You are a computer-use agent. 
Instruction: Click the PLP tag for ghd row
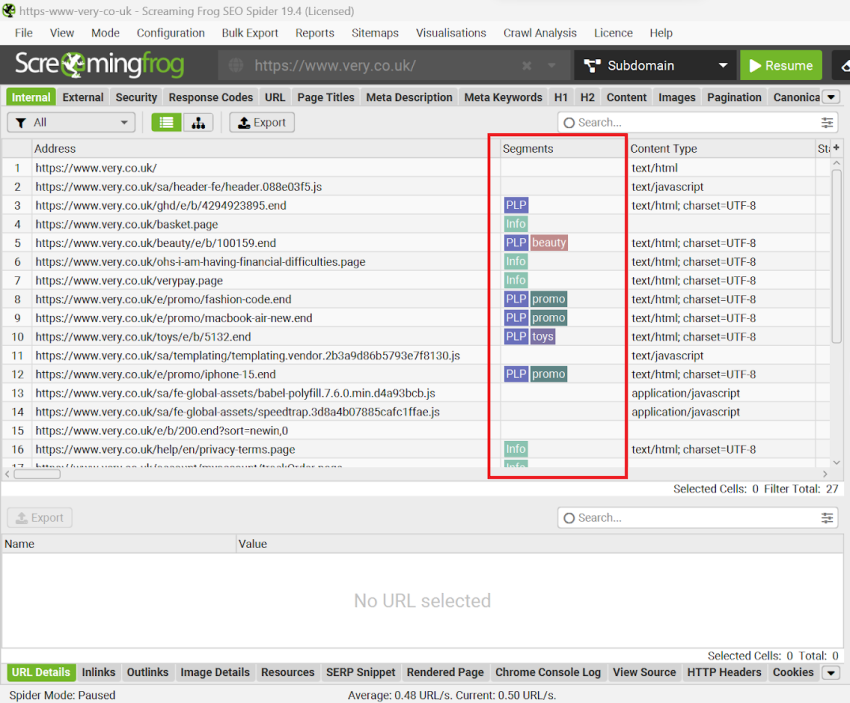pyautogui.click(x=516, y=205)
